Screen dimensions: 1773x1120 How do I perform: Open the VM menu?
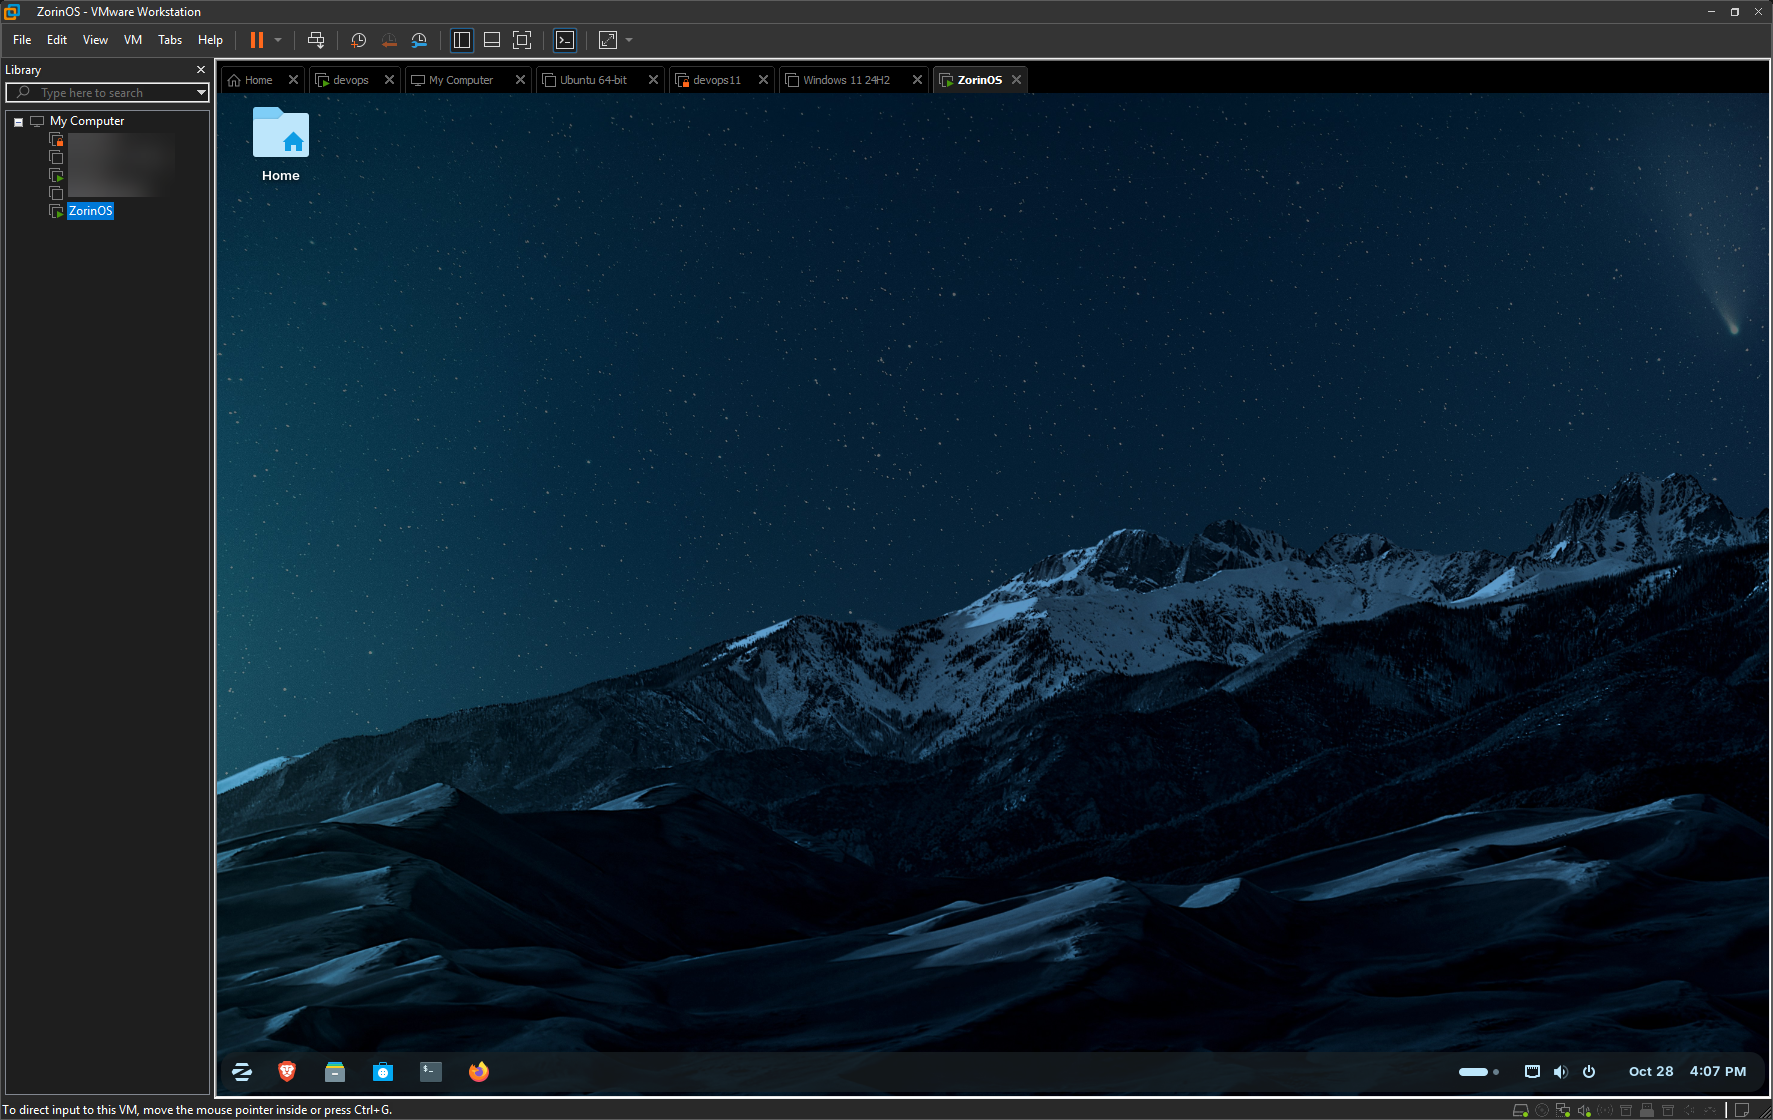pos(133,40)
